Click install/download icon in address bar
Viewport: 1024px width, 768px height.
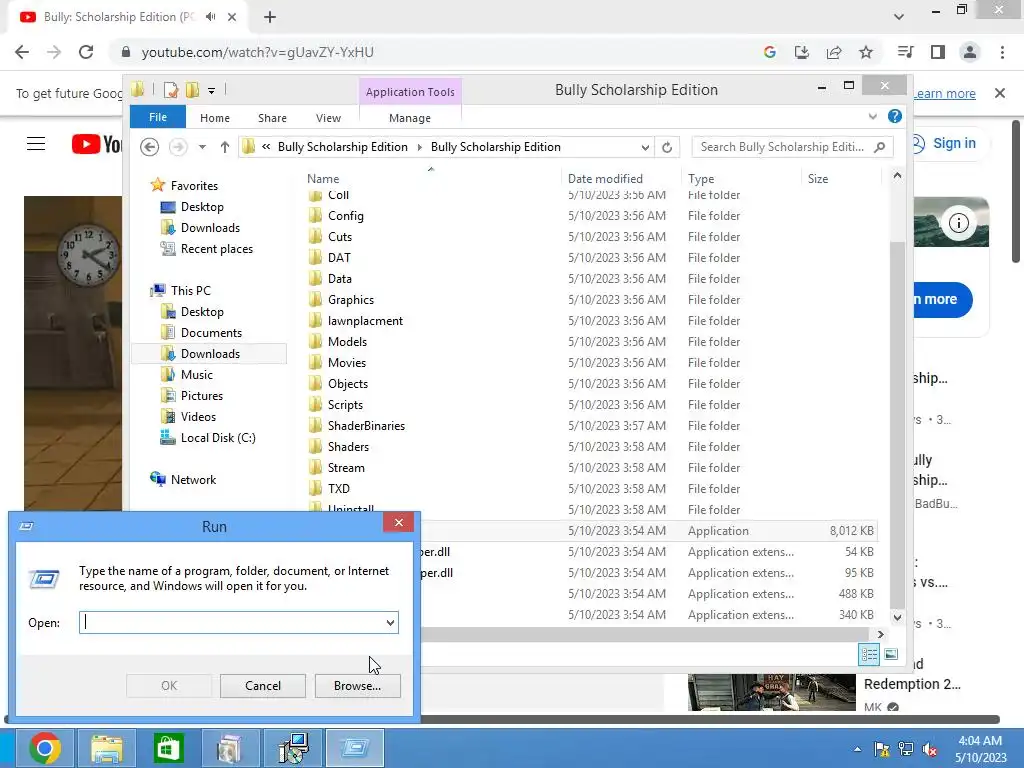[802, 52]
